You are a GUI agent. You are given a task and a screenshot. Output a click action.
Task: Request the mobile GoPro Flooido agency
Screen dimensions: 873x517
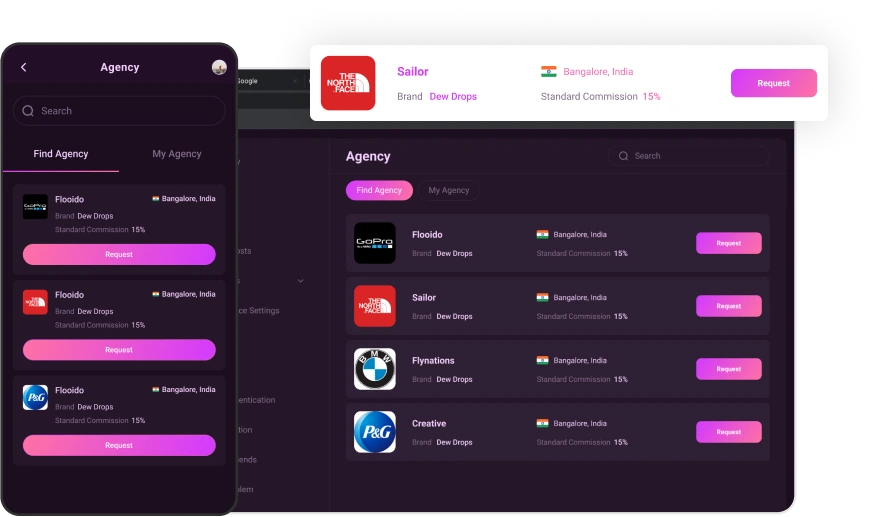point(119,254)
